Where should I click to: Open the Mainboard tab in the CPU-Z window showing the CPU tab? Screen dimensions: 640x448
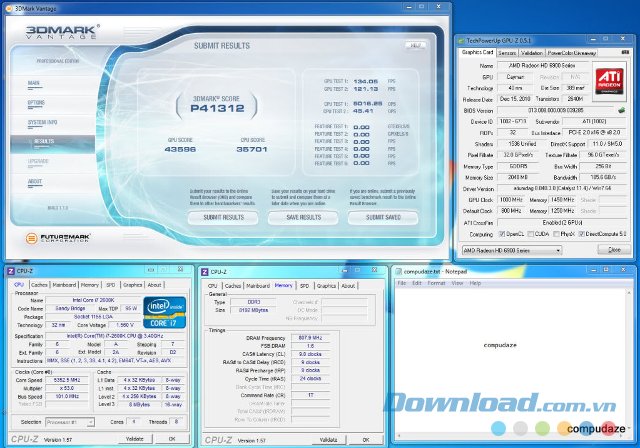coord(64,285)
